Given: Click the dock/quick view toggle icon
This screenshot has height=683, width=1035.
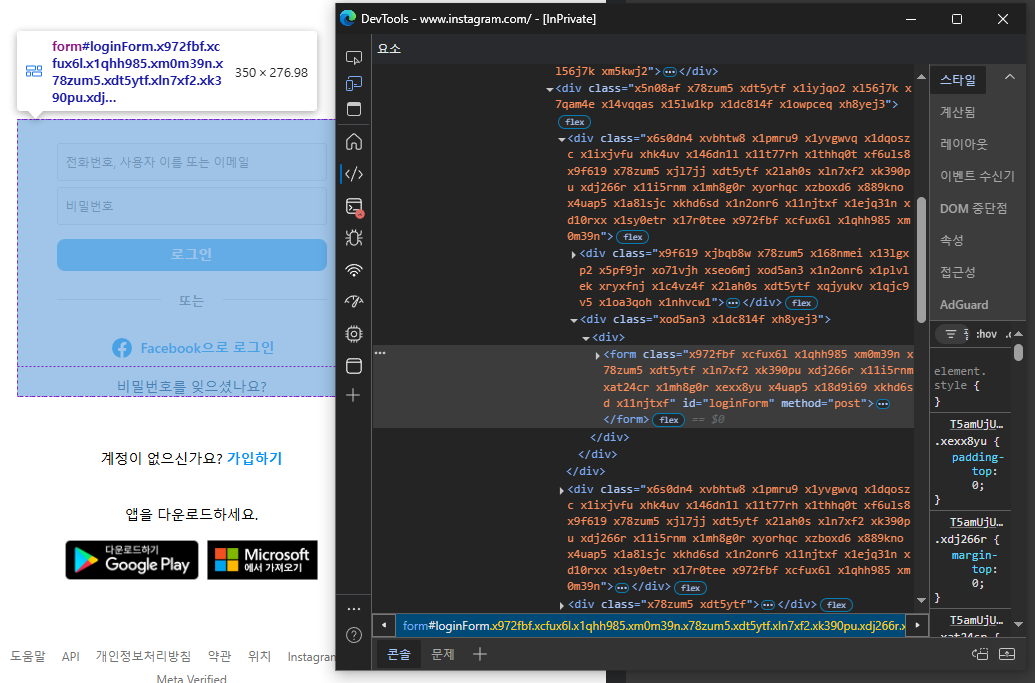Looking at the screenshot, I should pos(354,109).
